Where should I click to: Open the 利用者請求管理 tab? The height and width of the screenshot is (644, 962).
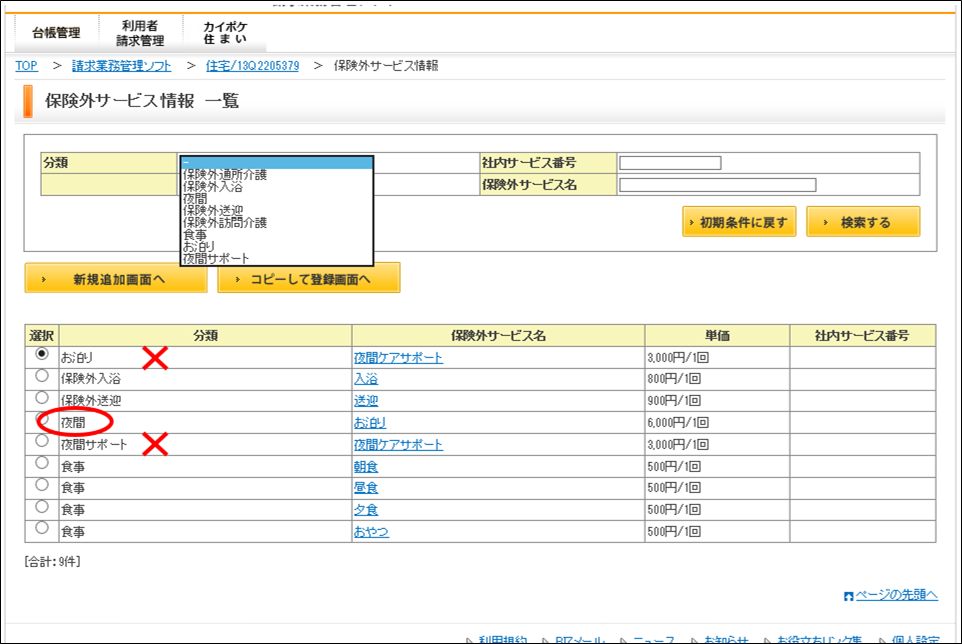(x=140, y=33)
